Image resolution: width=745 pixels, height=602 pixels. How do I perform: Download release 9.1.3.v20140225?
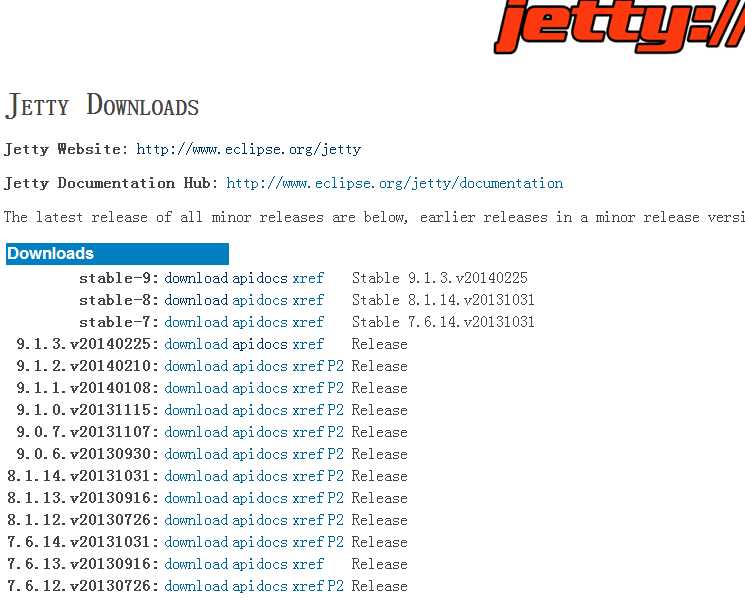(x=196, y=344)
